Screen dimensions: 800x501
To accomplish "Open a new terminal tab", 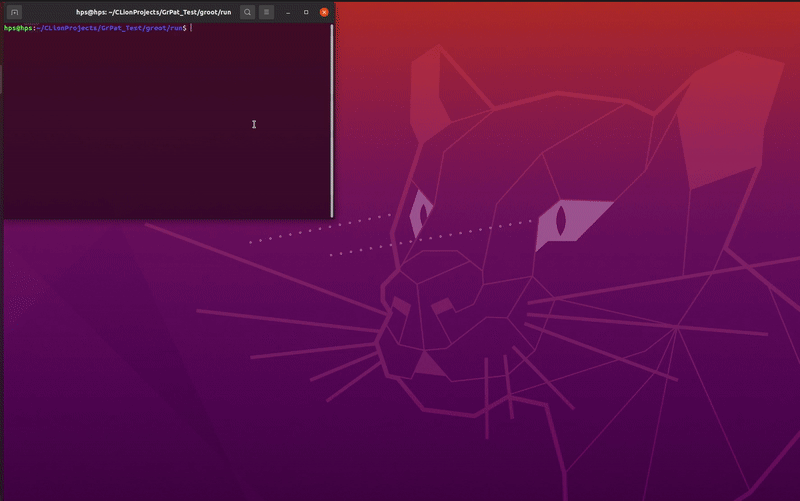I will (14, 12).
